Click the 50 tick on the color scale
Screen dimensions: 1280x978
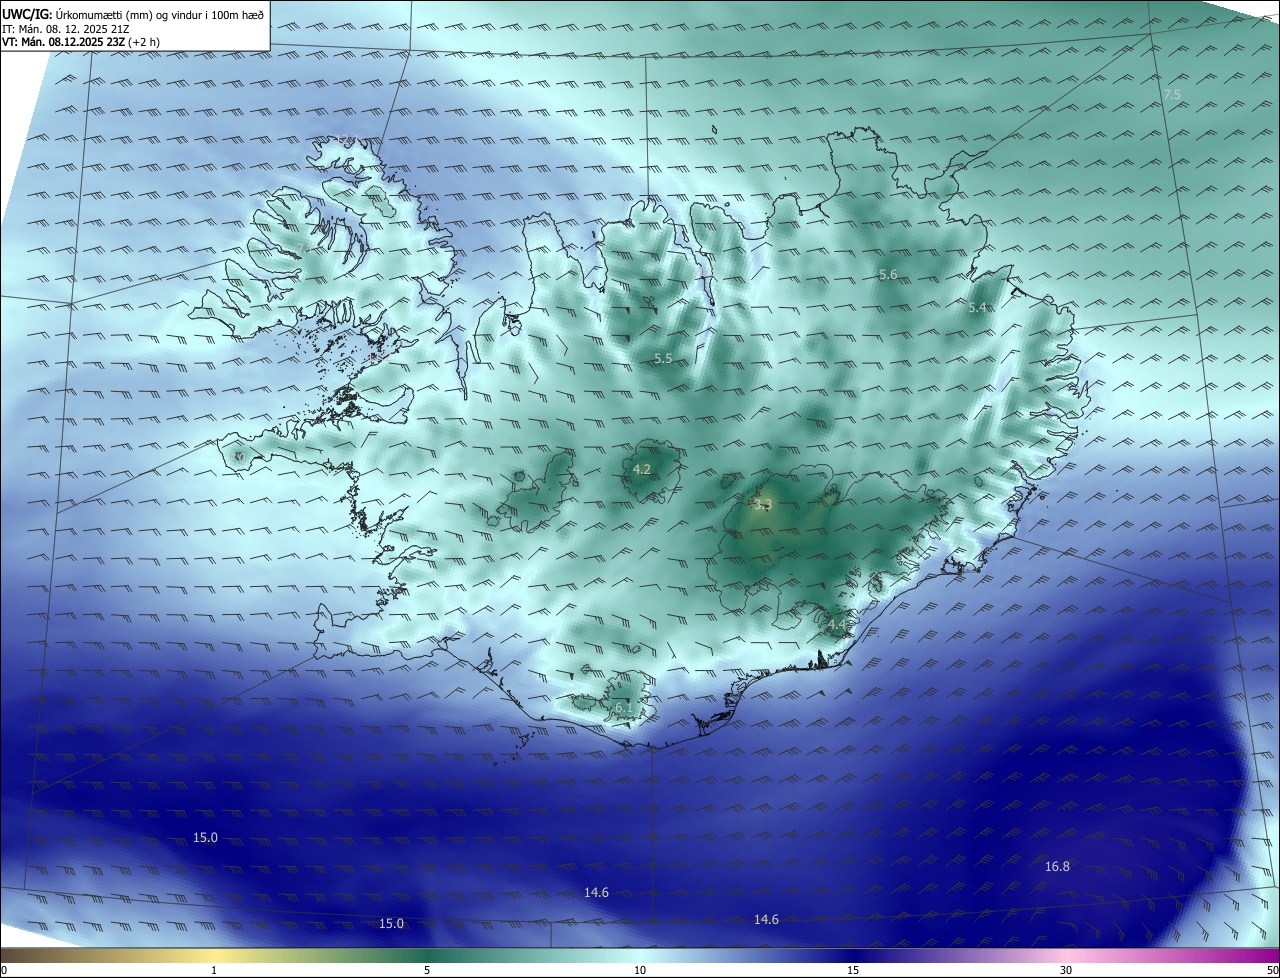click(x=1273, y=970)
